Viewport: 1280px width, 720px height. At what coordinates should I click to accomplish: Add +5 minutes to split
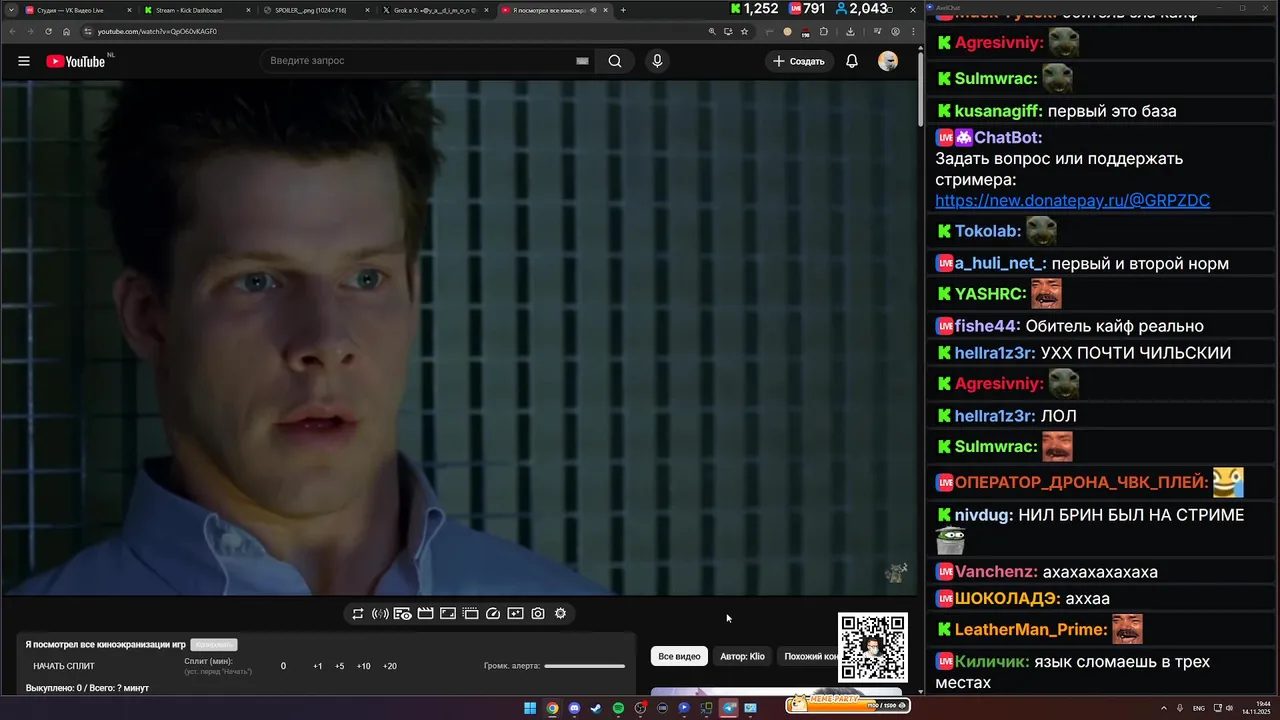340,666
